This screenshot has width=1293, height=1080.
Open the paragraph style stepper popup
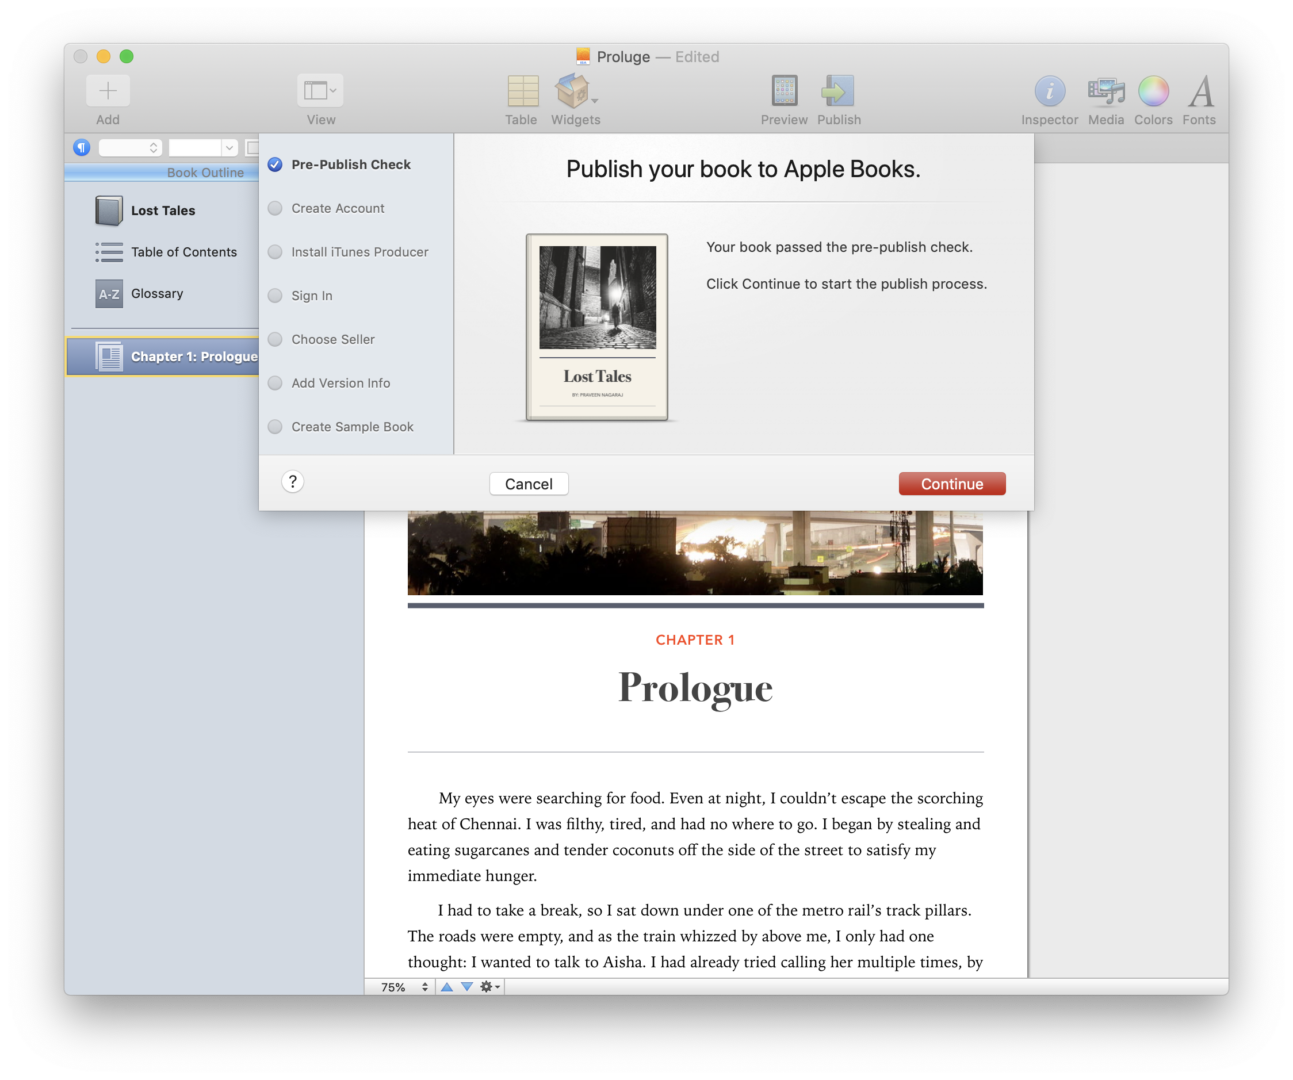tap(130, 148)
